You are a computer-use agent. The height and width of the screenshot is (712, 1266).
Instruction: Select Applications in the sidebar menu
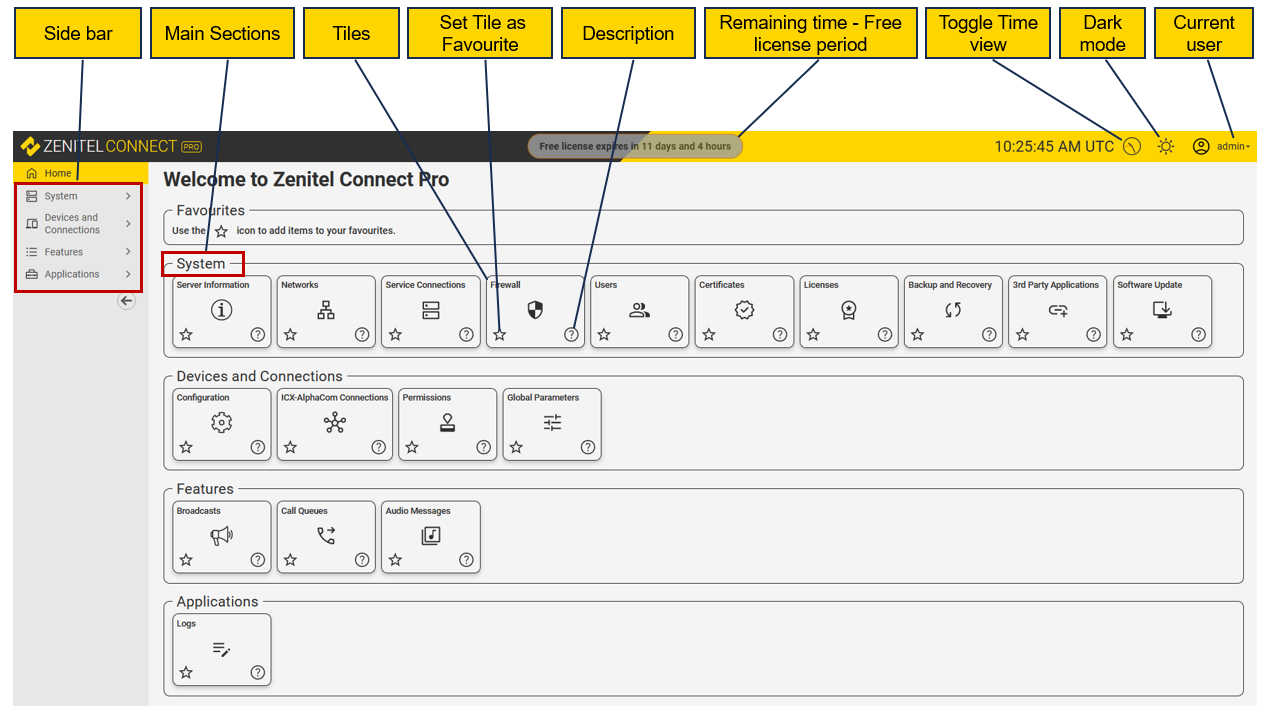(79, 274)
